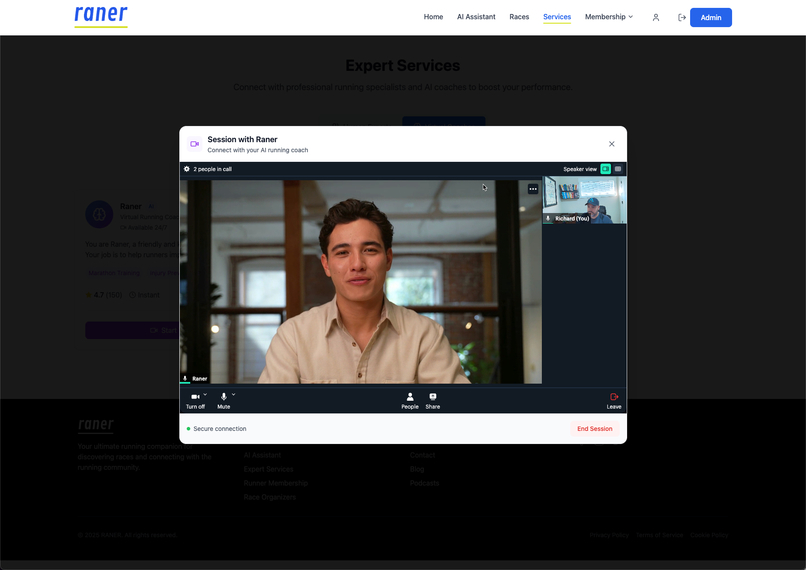Viewport: 806px width, 570px height.
Task: Click the '2 people in call' label
Action: pyautogui.click(x=212, y=169)
